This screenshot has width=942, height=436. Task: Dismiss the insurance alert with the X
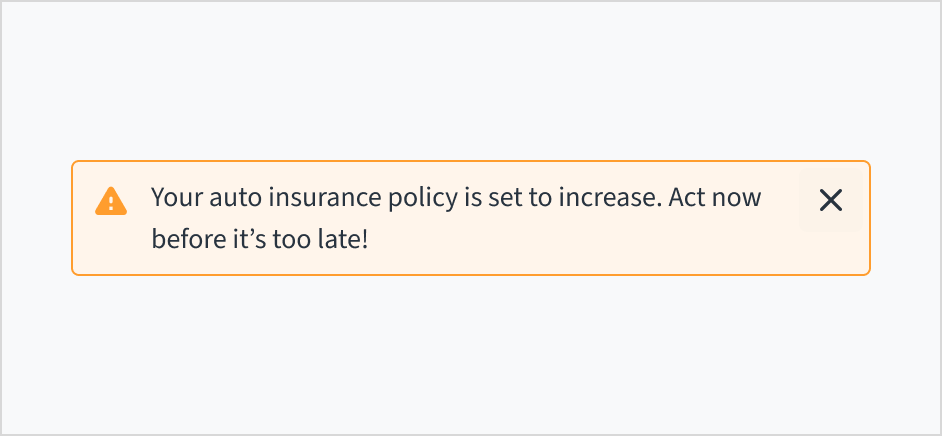pos(830,201)
